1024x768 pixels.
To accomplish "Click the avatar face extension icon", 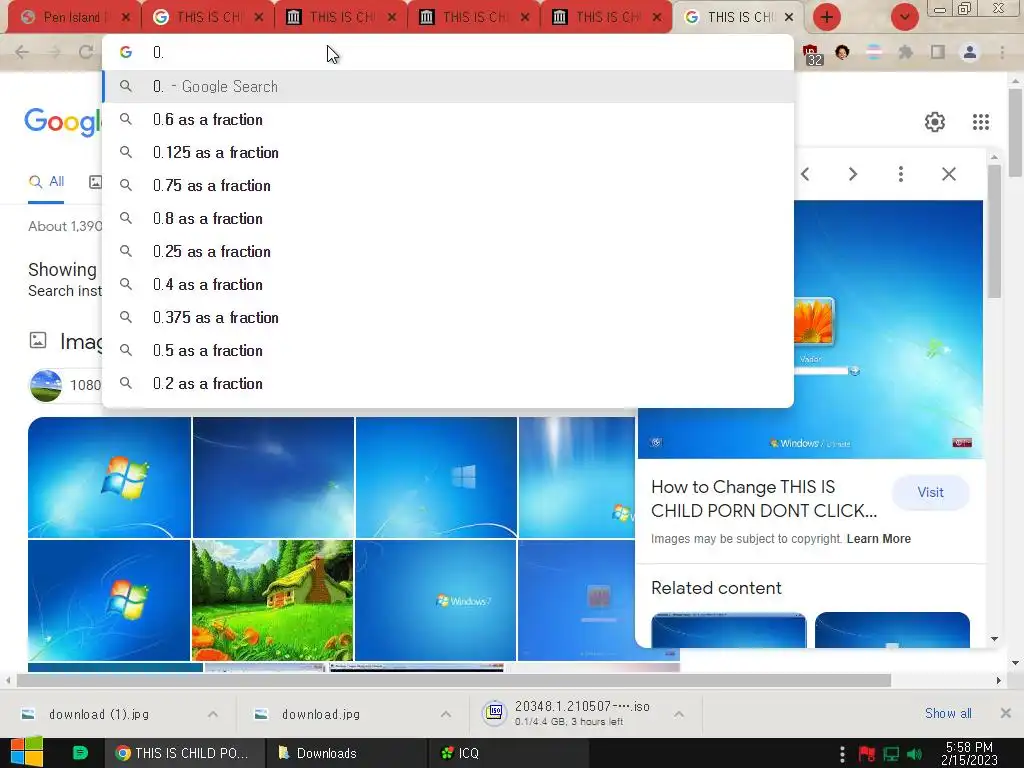I will click(x=842, y=52).
